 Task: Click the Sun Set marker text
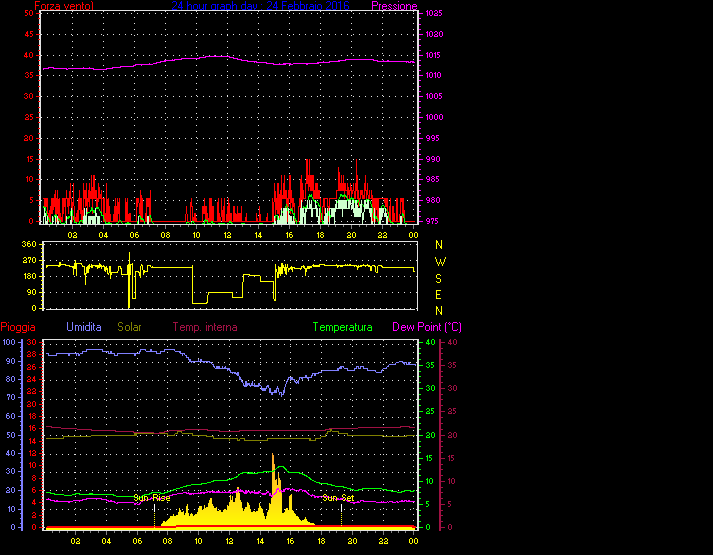coord(338,497)
